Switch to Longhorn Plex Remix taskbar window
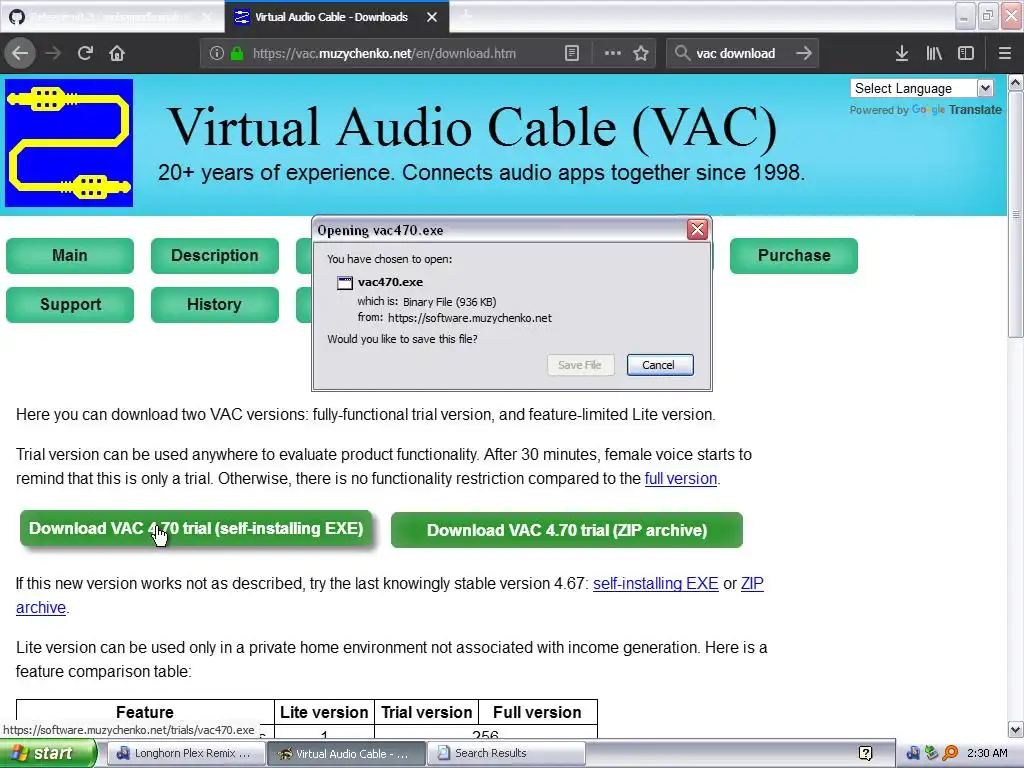The width and height of the screenshot is (1024, 768). point(184,754)
